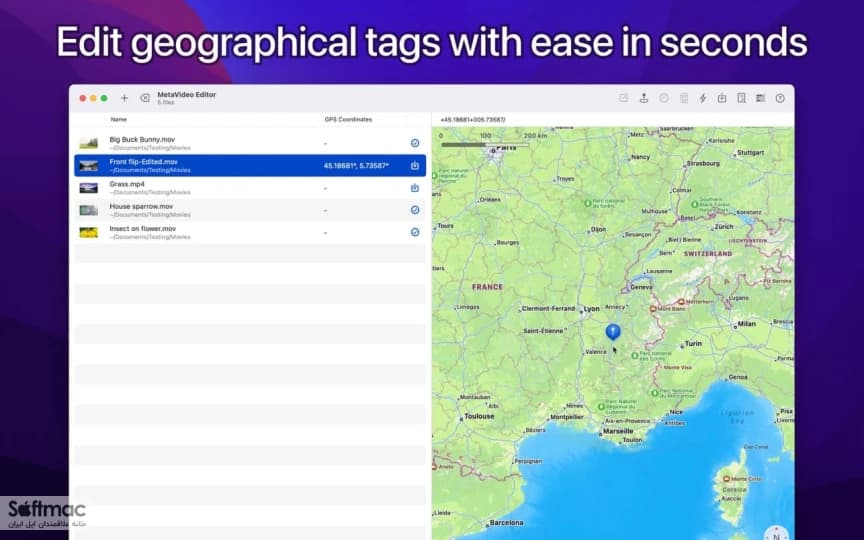
Task: Sort by the Name column header
Action: coord(118,120)
